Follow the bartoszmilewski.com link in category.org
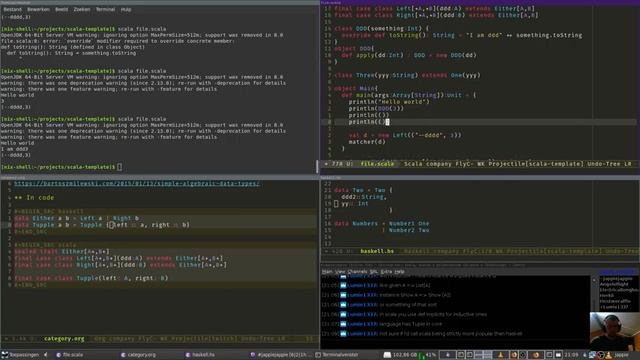This screenshot has width=640, height=360. (x=137, y=184)
